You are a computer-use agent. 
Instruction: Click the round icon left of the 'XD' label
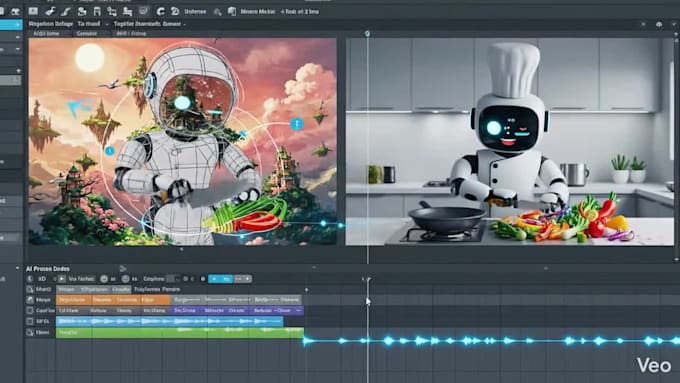click(30, 279)
